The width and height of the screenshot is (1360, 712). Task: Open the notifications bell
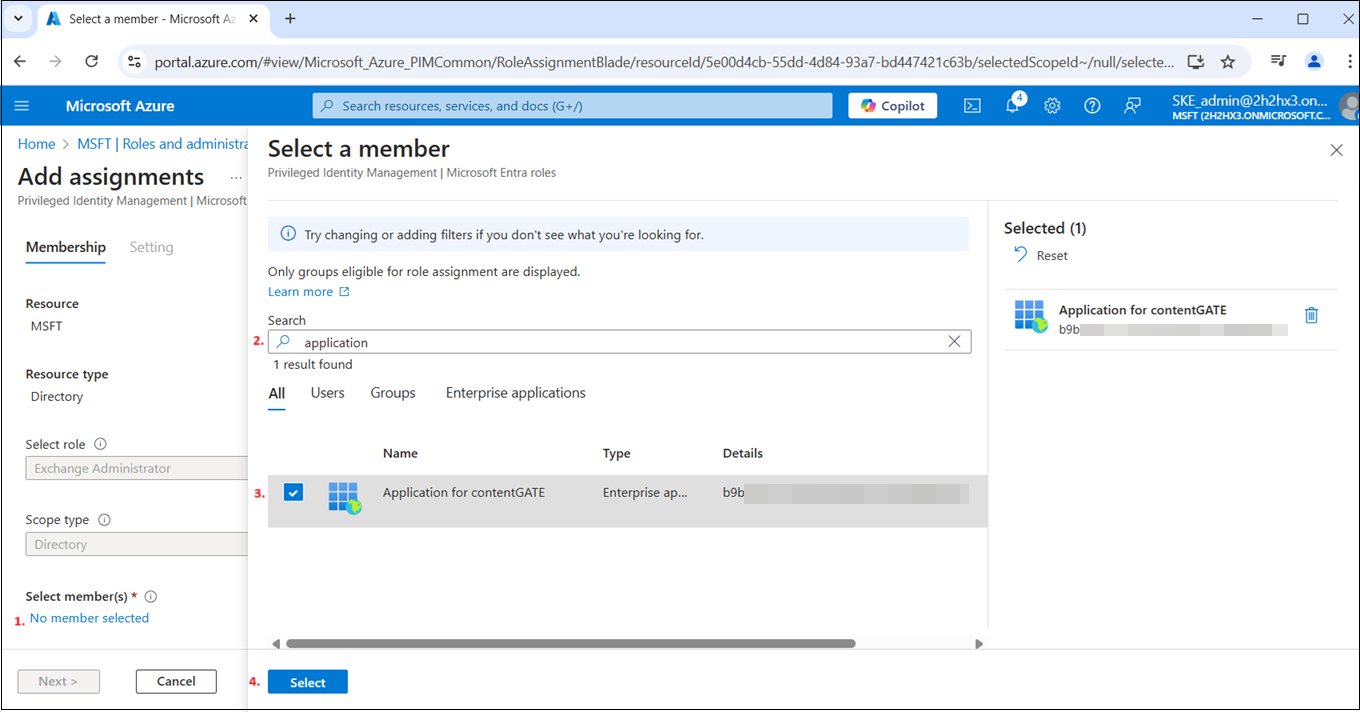point(1012,106)
